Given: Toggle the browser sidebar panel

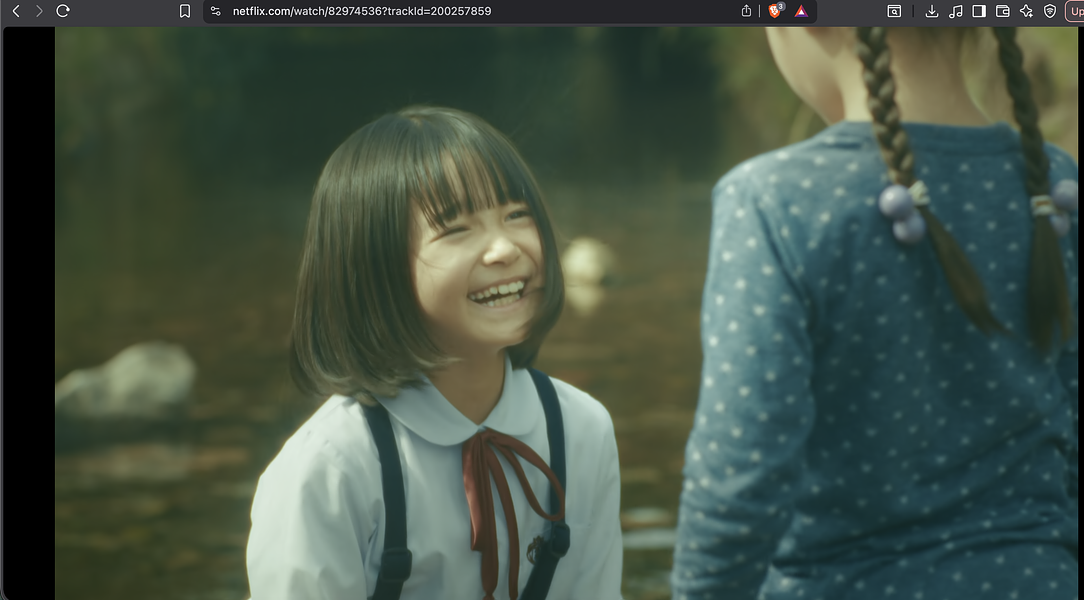Looking at the screenshot, I should (x=979, y=11).
